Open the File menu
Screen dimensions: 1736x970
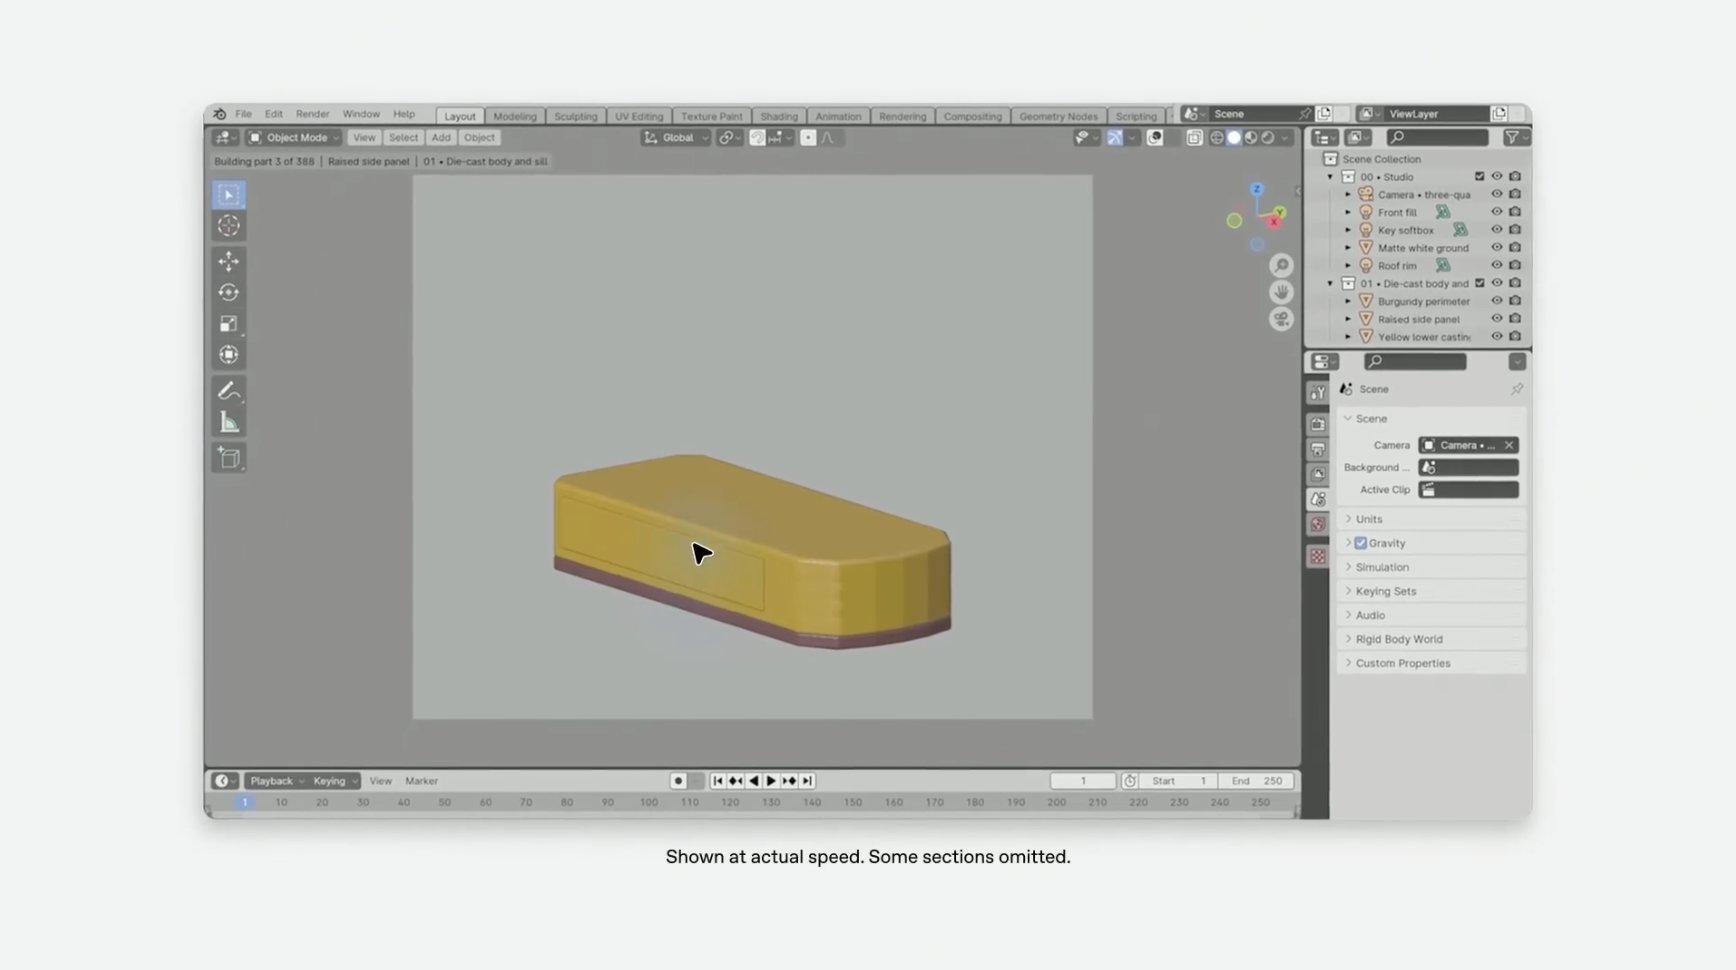pyautogui.click(x=243, y=114)
